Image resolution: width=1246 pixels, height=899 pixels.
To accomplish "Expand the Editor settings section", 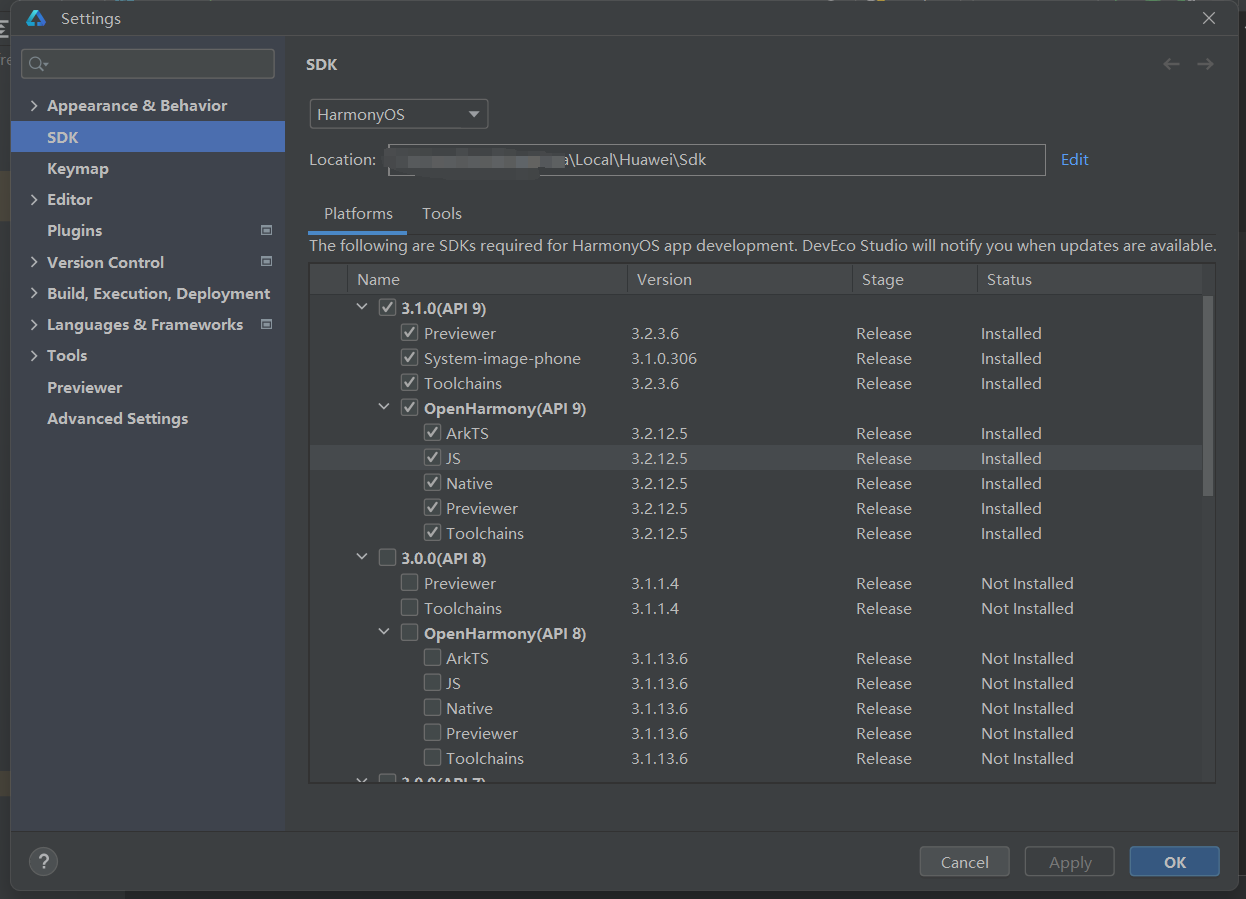I will click(x=34, y=200).
